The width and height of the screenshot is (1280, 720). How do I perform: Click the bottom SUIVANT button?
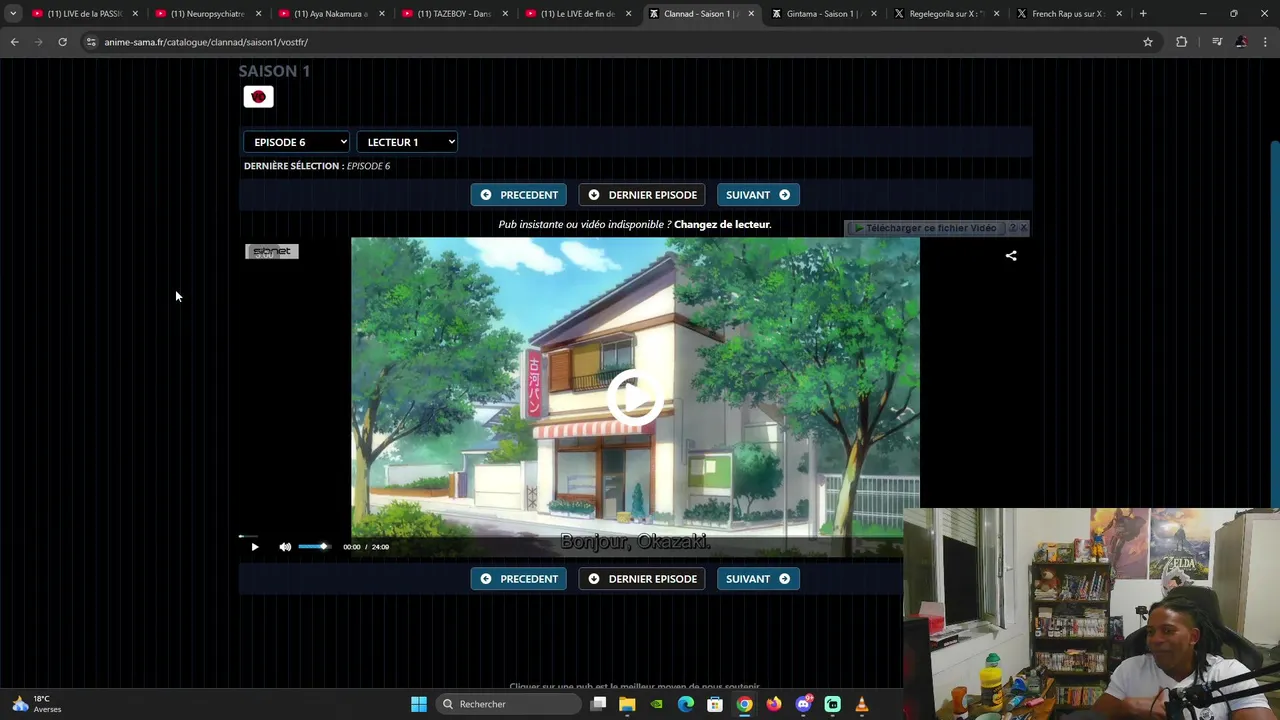pyautogui.click(x=758, y=579)
